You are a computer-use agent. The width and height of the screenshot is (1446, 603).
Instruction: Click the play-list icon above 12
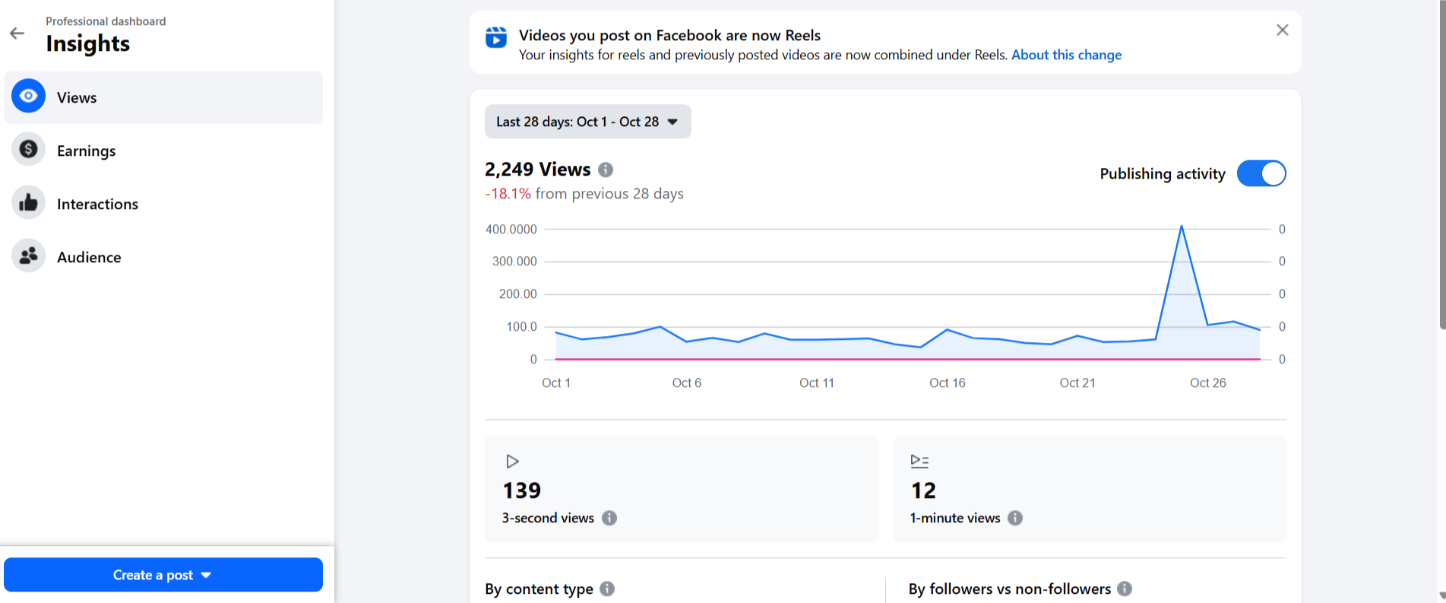(919, 461)
